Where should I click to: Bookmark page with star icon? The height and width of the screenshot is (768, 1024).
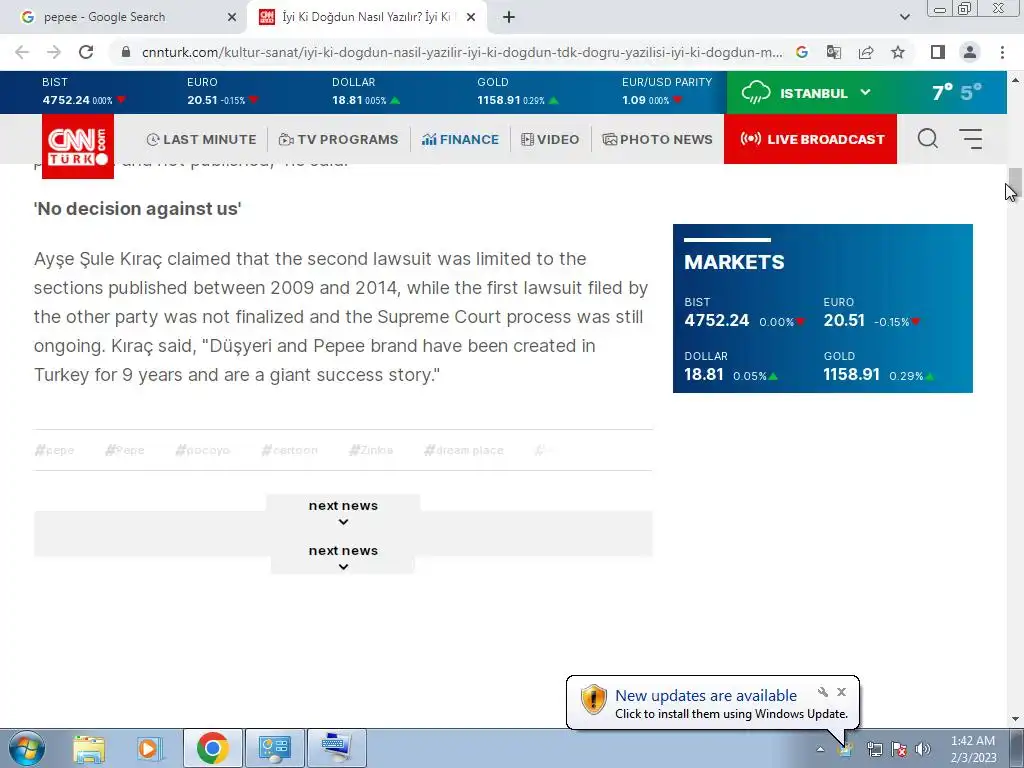tap(898, 52)
